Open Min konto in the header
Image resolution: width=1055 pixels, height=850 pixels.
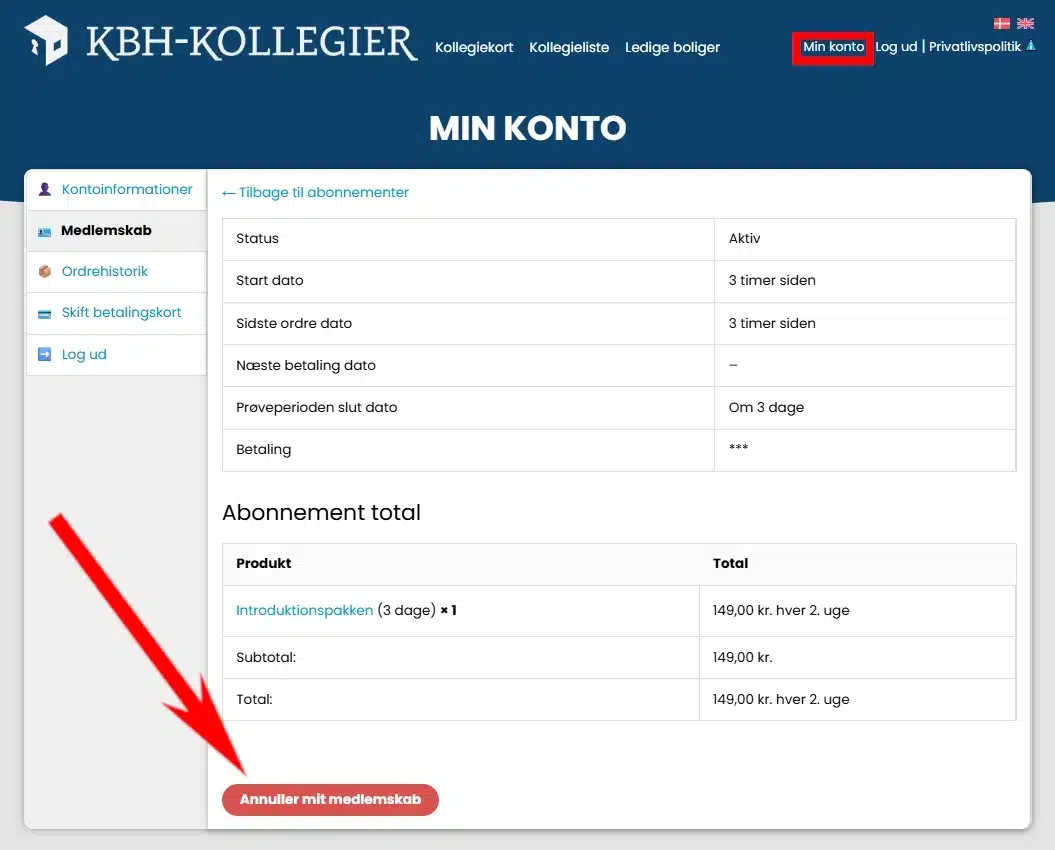pyautogui.click(x=833, y=47)
